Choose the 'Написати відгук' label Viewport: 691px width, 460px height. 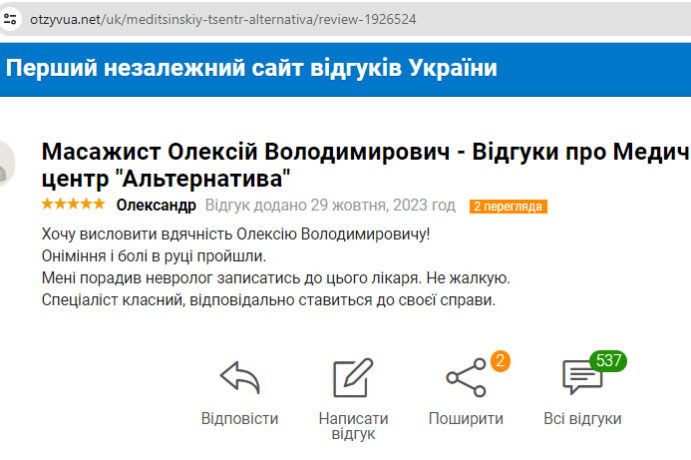tap(353, 426)
